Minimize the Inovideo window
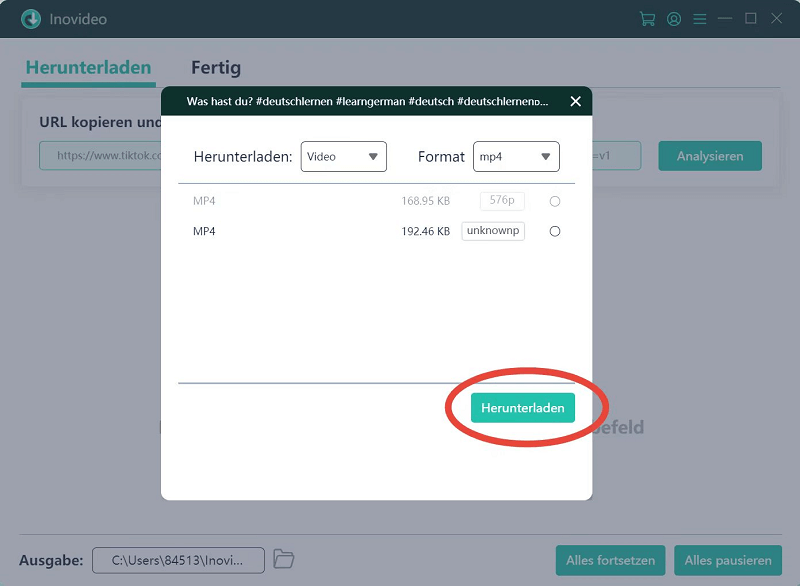The width and height of the screenshot is (800, 586). coord(724,19)
